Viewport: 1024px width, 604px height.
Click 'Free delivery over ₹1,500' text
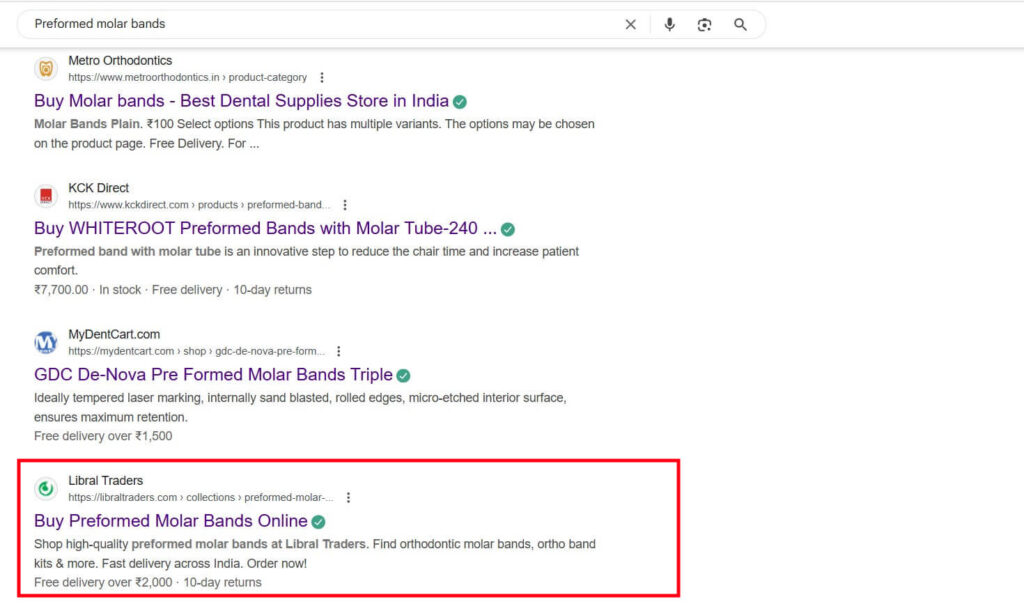103,436
